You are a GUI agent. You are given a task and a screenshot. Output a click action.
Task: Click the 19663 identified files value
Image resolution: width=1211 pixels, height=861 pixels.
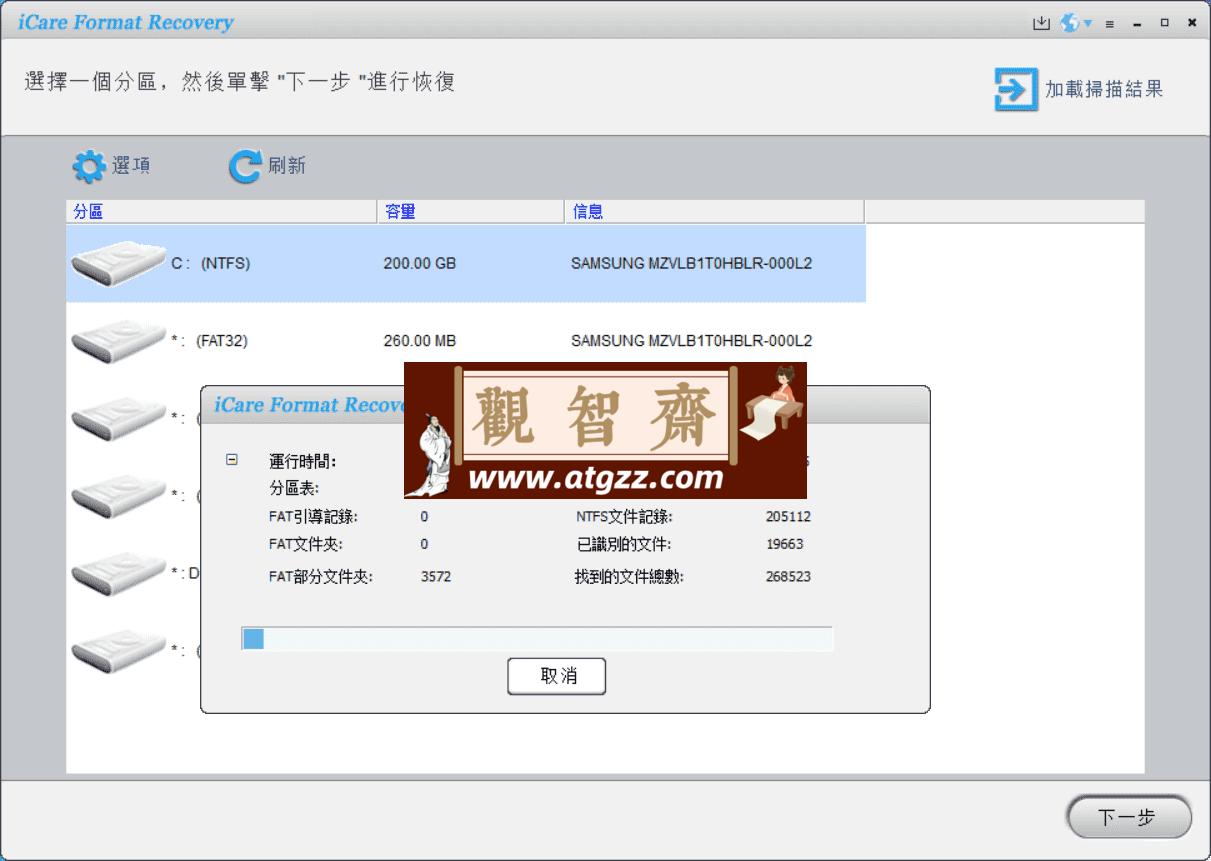[784, 544]
